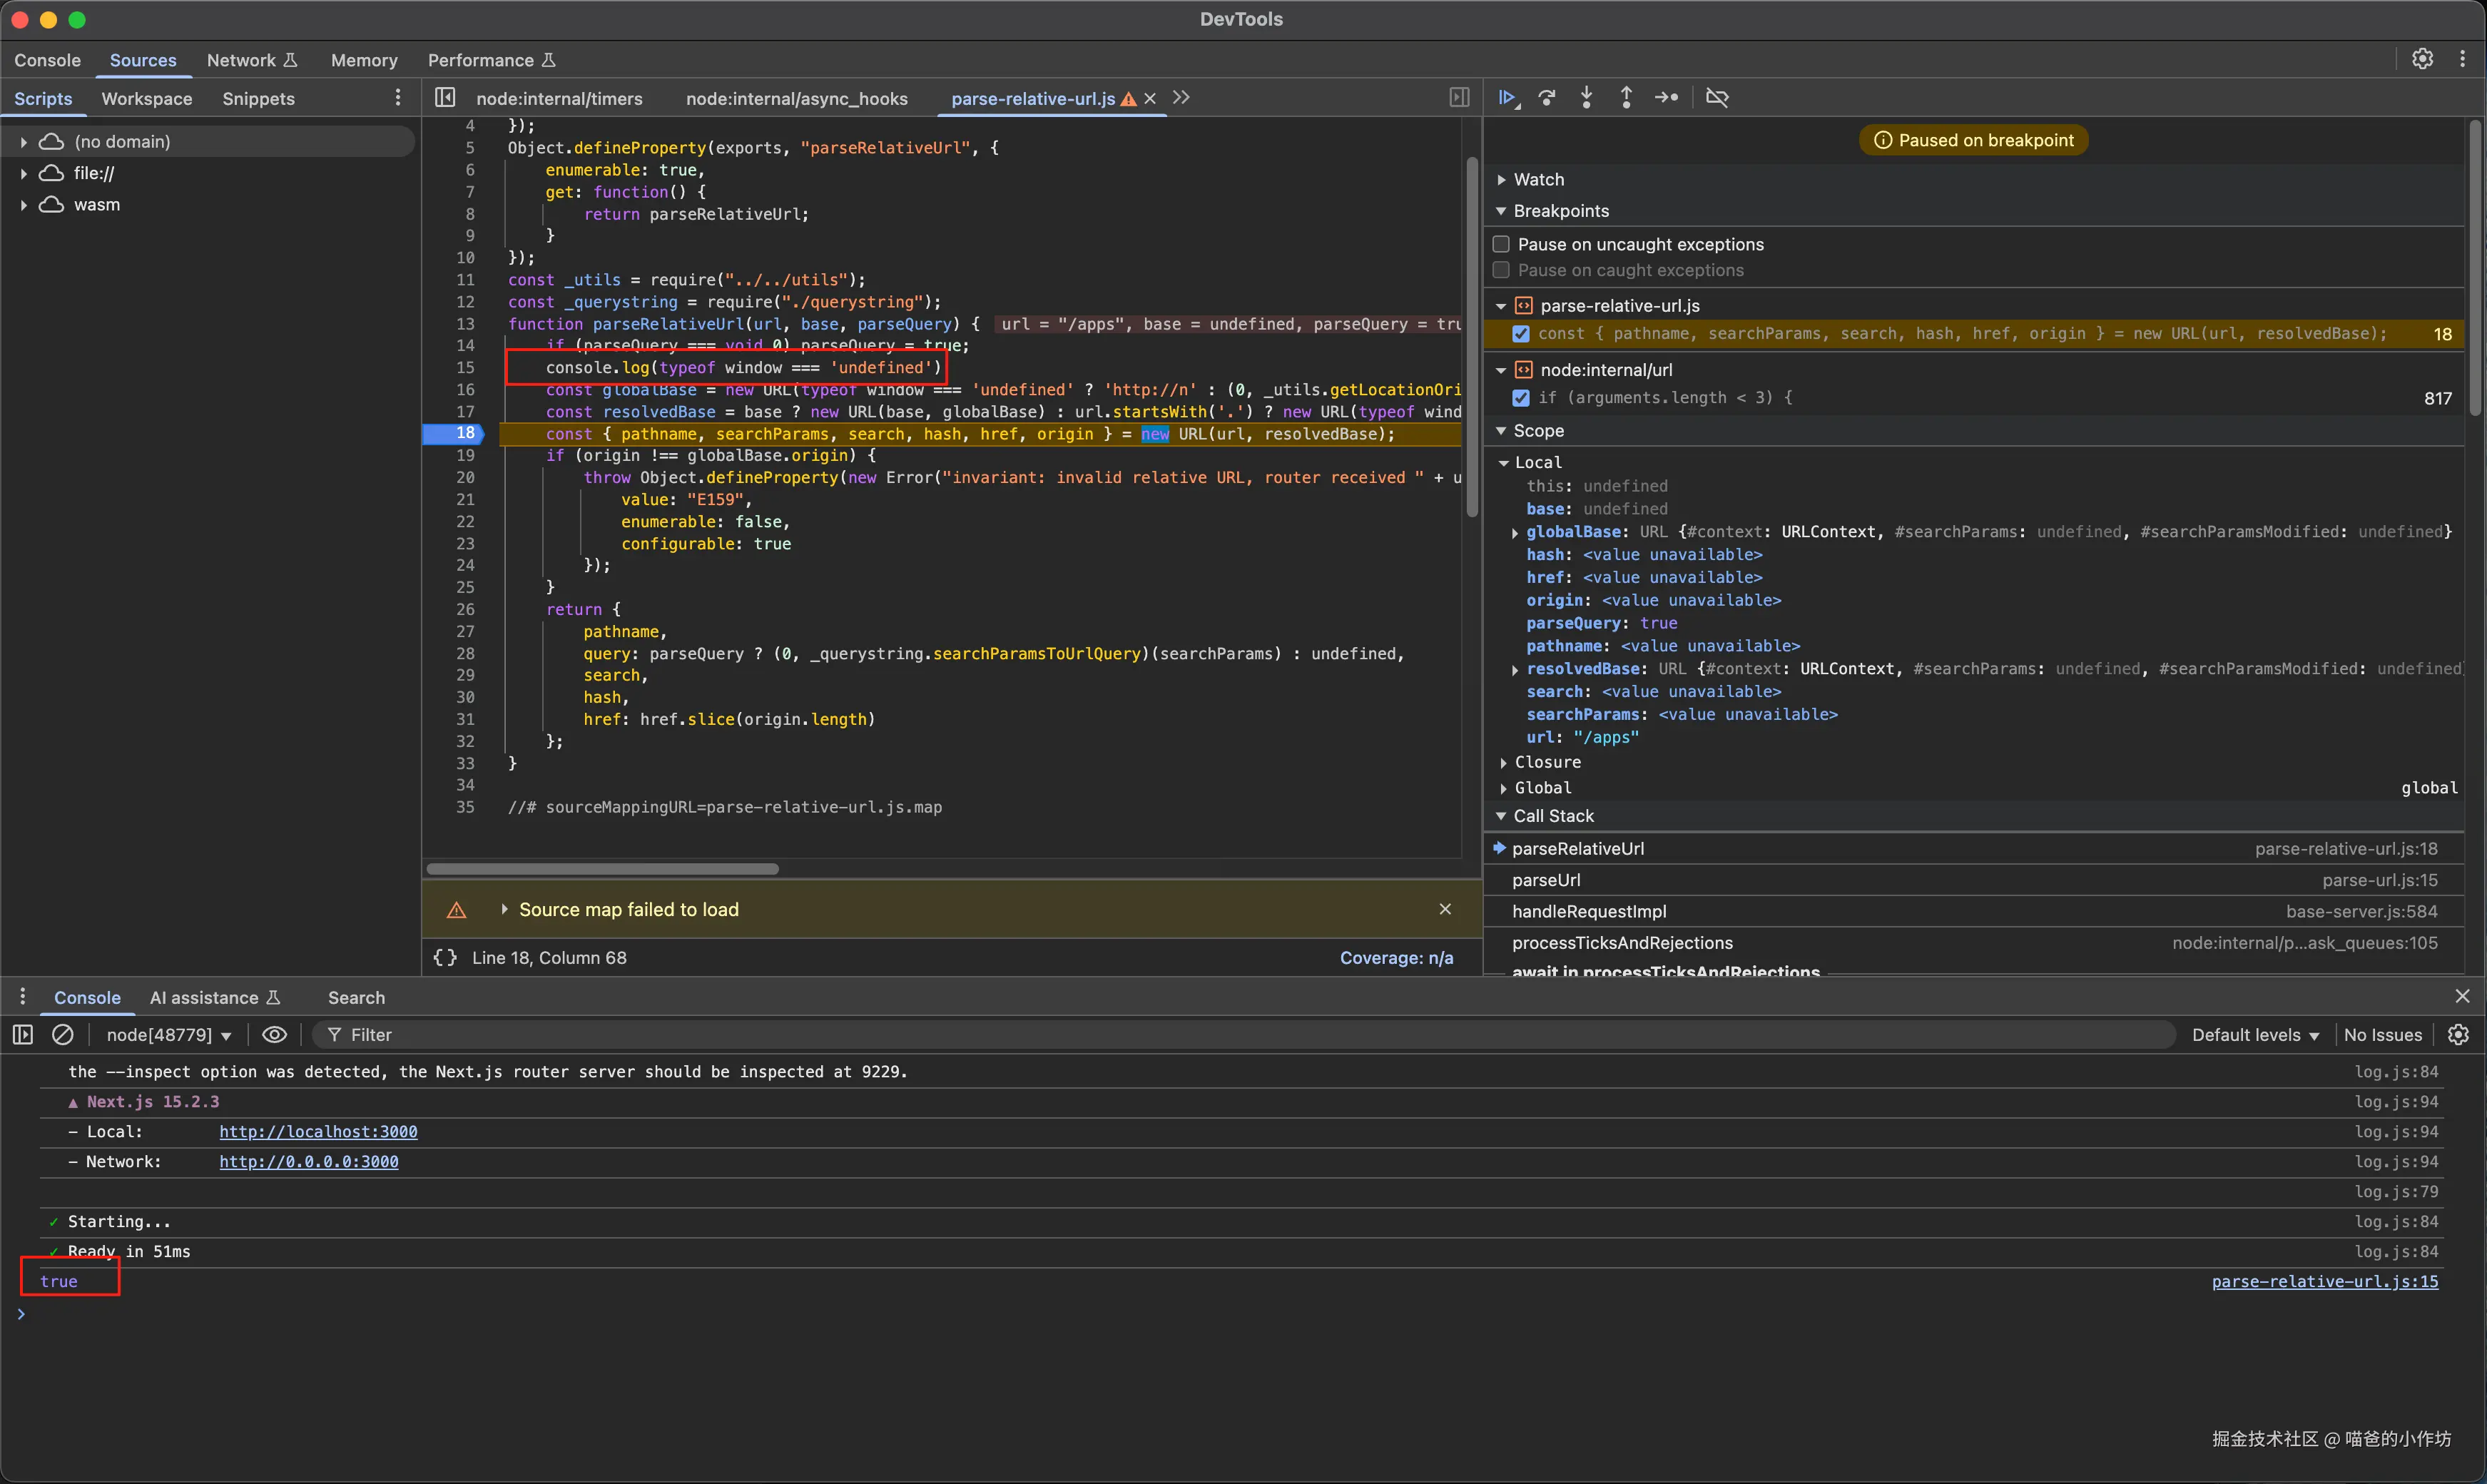
Task: Click the Step over next function call icon
Action: point(1546,98)
